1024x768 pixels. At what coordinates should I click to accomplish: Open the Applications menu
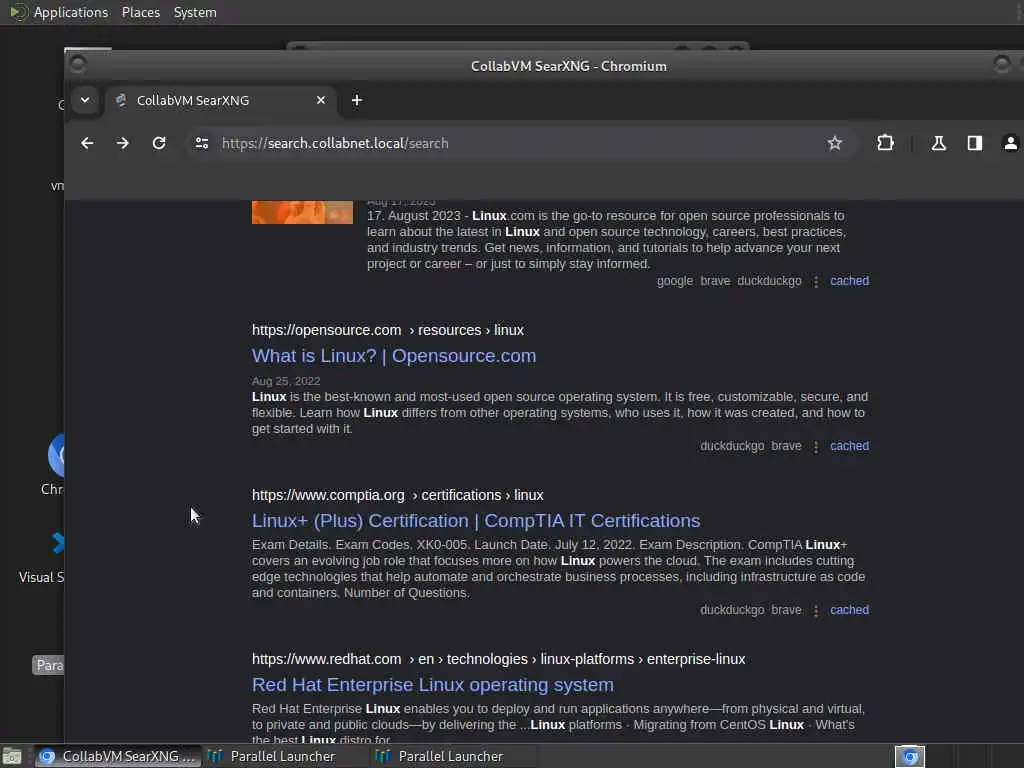71,12
